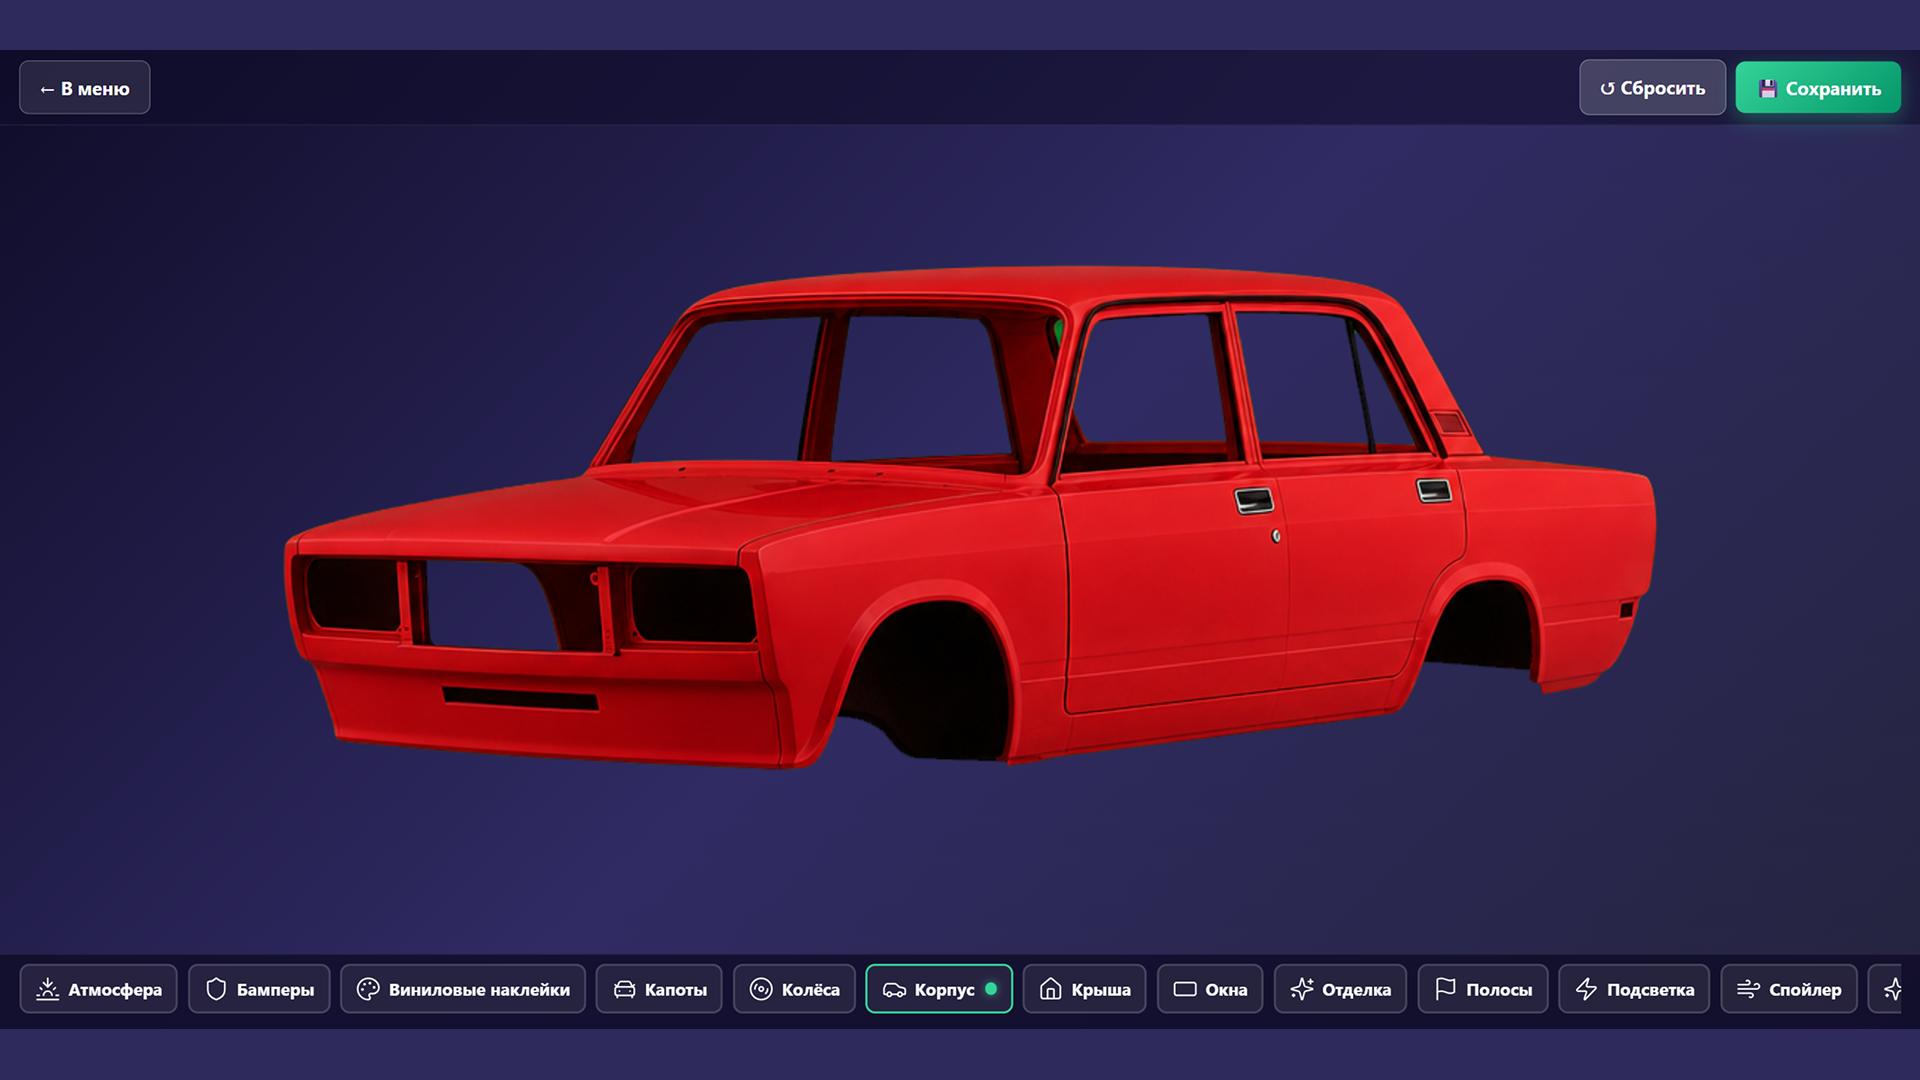Reset the car with the Сбросить button
The image size is (1920, 1080).
point(1652,88)
